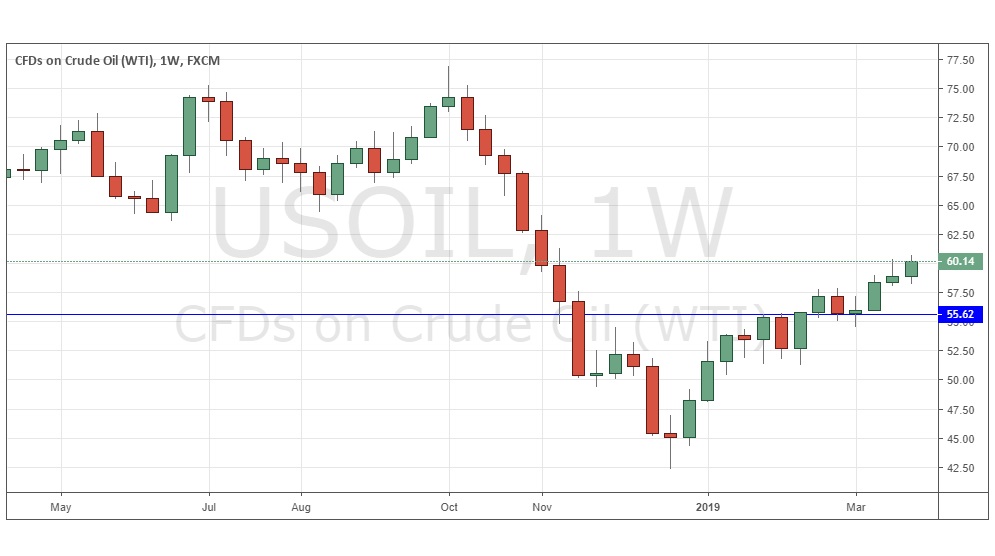Click the 42.50 price scale label
995x556 pixels.
coord(960,467)
